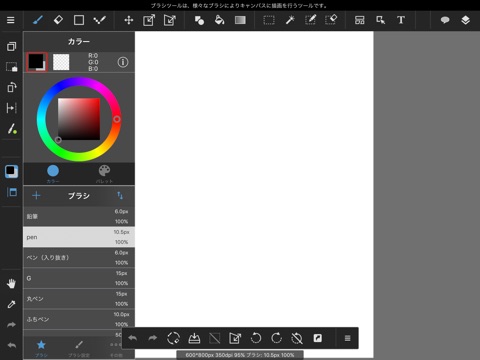Select the Panel divide tool
The width and height of the screenshot is (480, 360).
click(359, 20)
